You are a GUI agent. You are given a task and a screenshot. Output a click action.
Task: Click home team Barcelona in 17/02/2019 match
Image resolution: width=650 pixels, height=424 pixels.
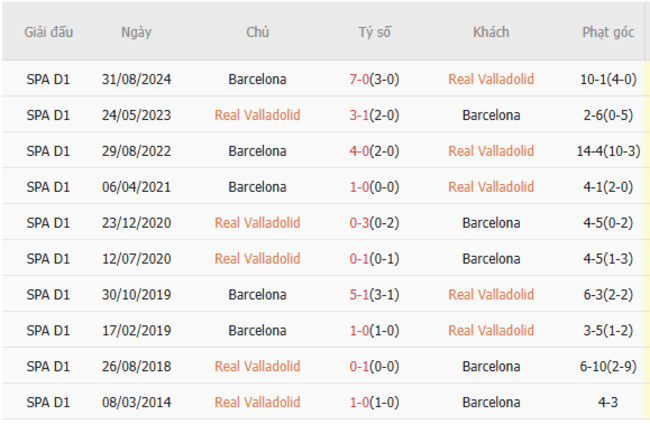tap(257, 331)
